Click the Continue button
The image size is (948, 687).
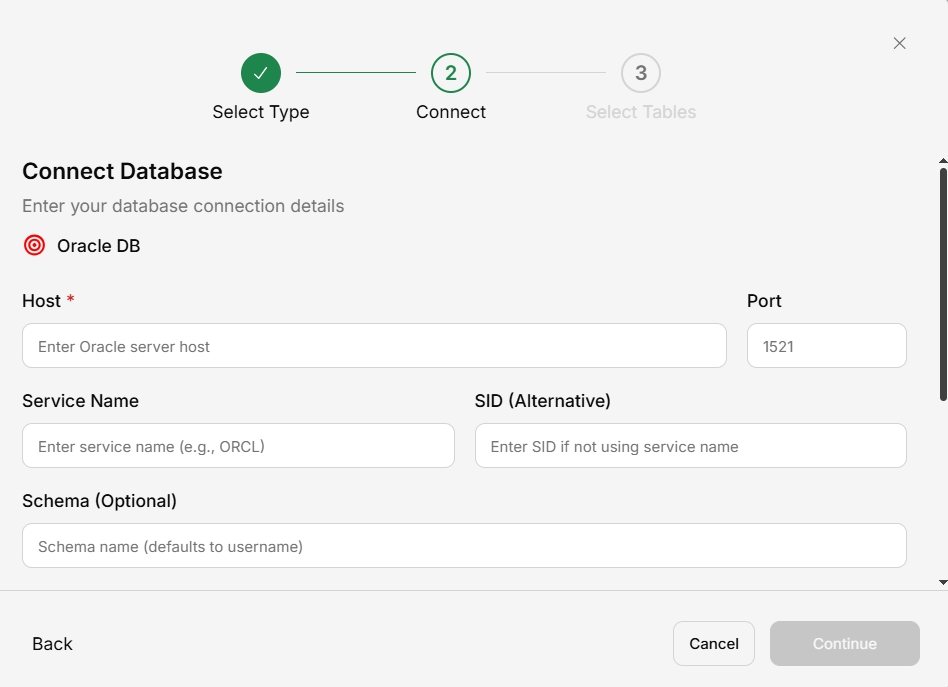[844, 644]
